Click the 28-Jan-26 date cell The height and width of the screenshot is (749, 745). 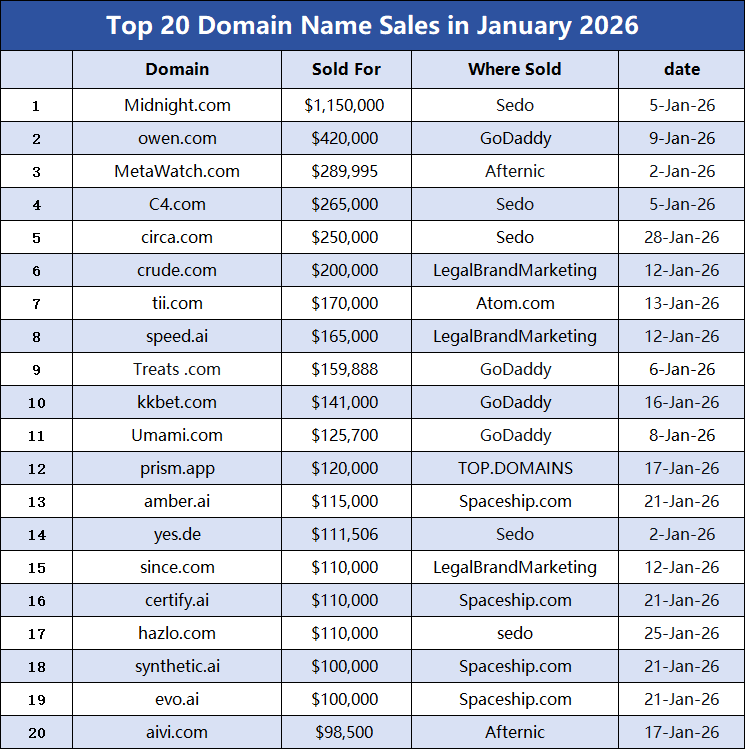coord(682,237)
